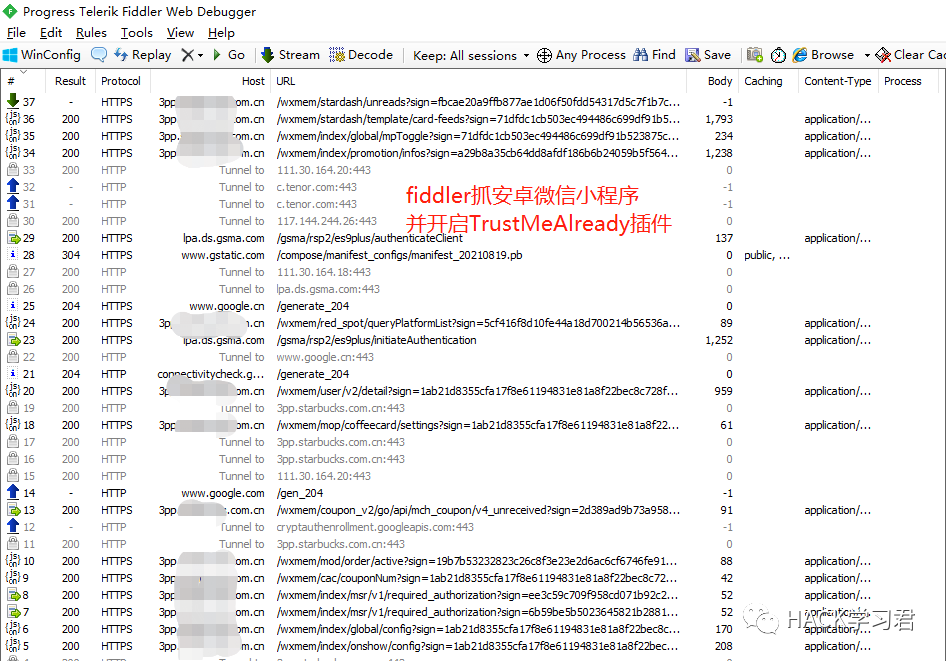This screenshot has height=661, width=946.
Task: Click JSON icon of session 20
Action: [13, 391]
